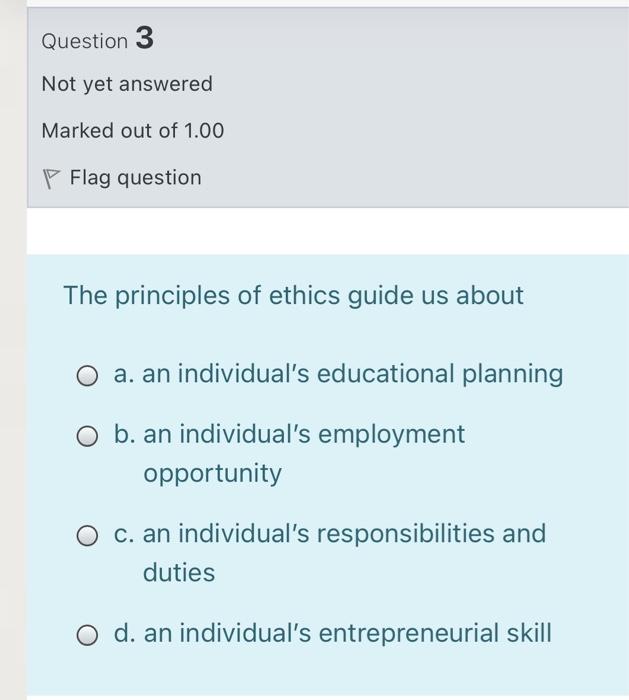Viewport: 629px width, 700px height.
Task: Click the principles of ethics question text
Action: (x=293, y=296)
